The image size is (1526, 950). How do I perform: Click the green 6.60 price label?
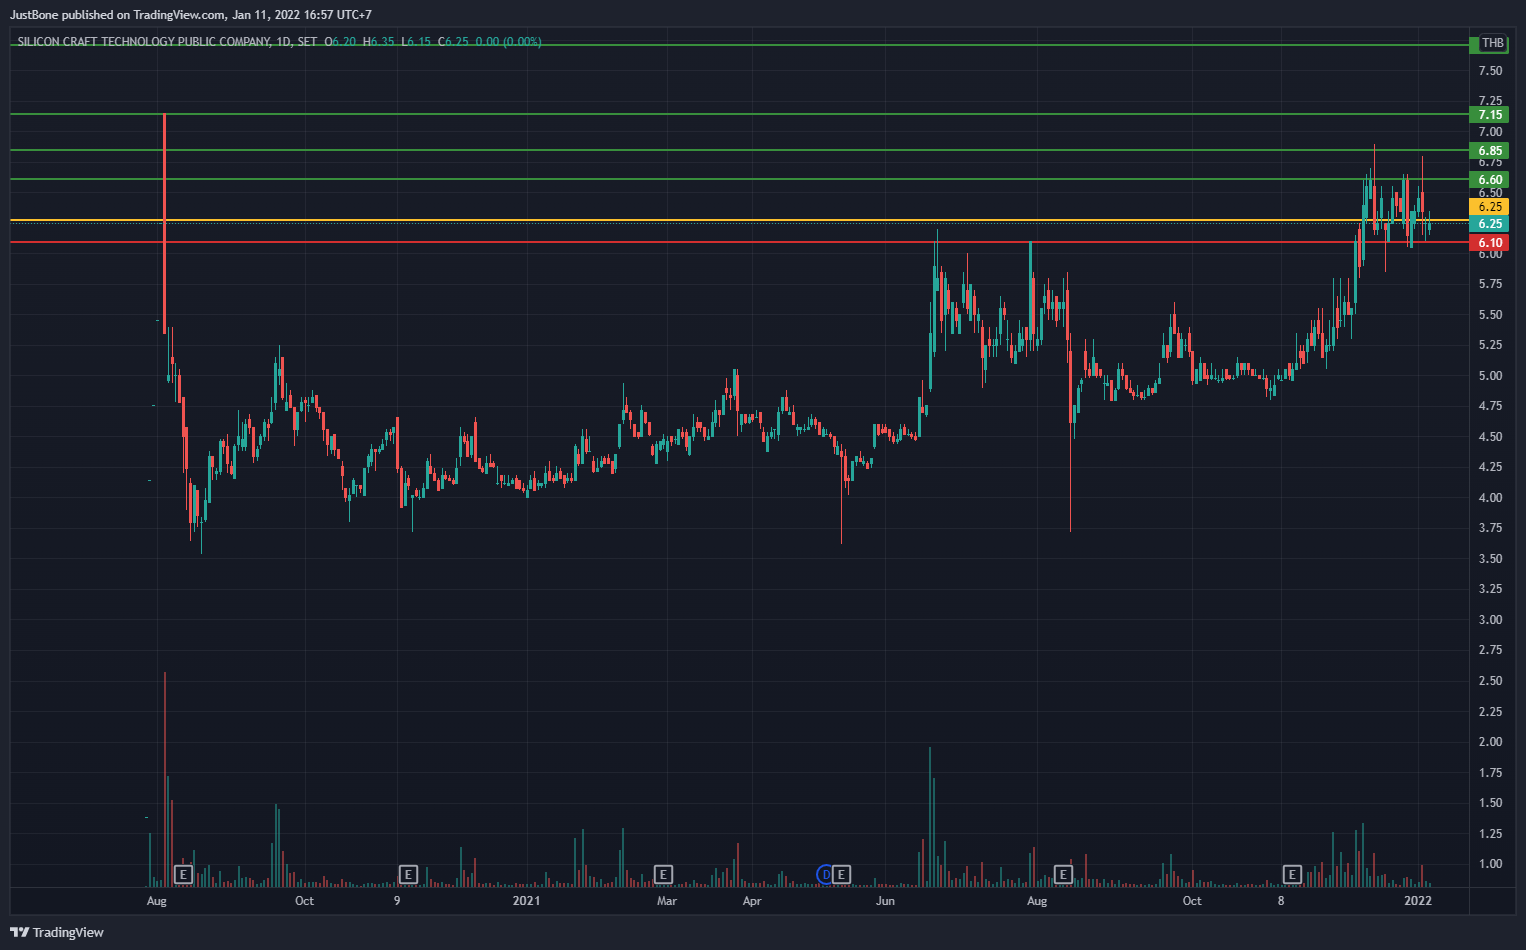[1490, 180]
